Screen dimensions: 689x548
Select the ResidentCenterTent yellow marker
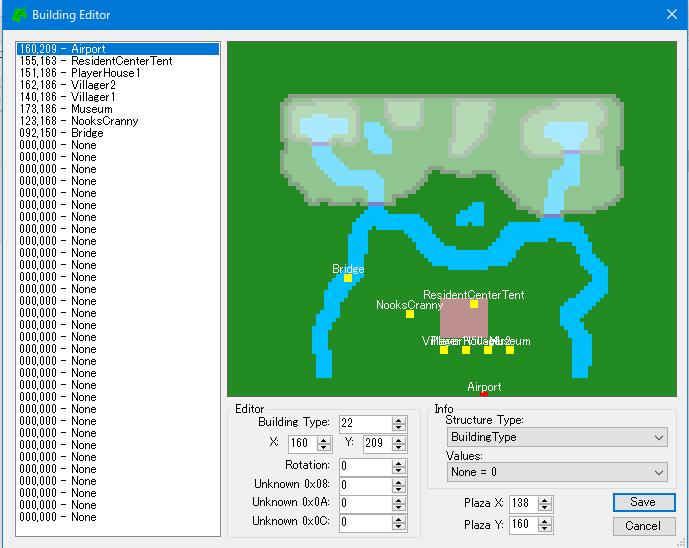[x=474, y=304]
